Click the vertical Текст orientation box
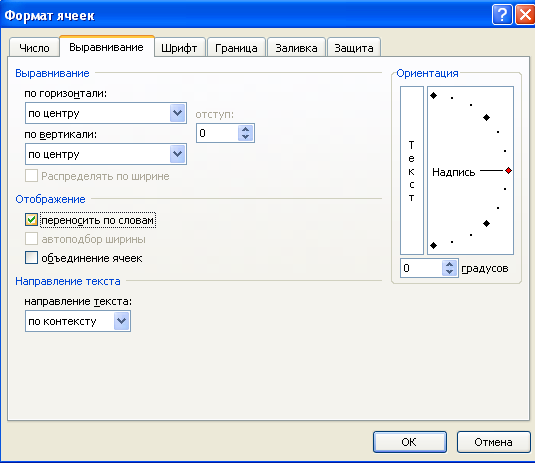This screenshot has width=535, height=463. (412, 170)
